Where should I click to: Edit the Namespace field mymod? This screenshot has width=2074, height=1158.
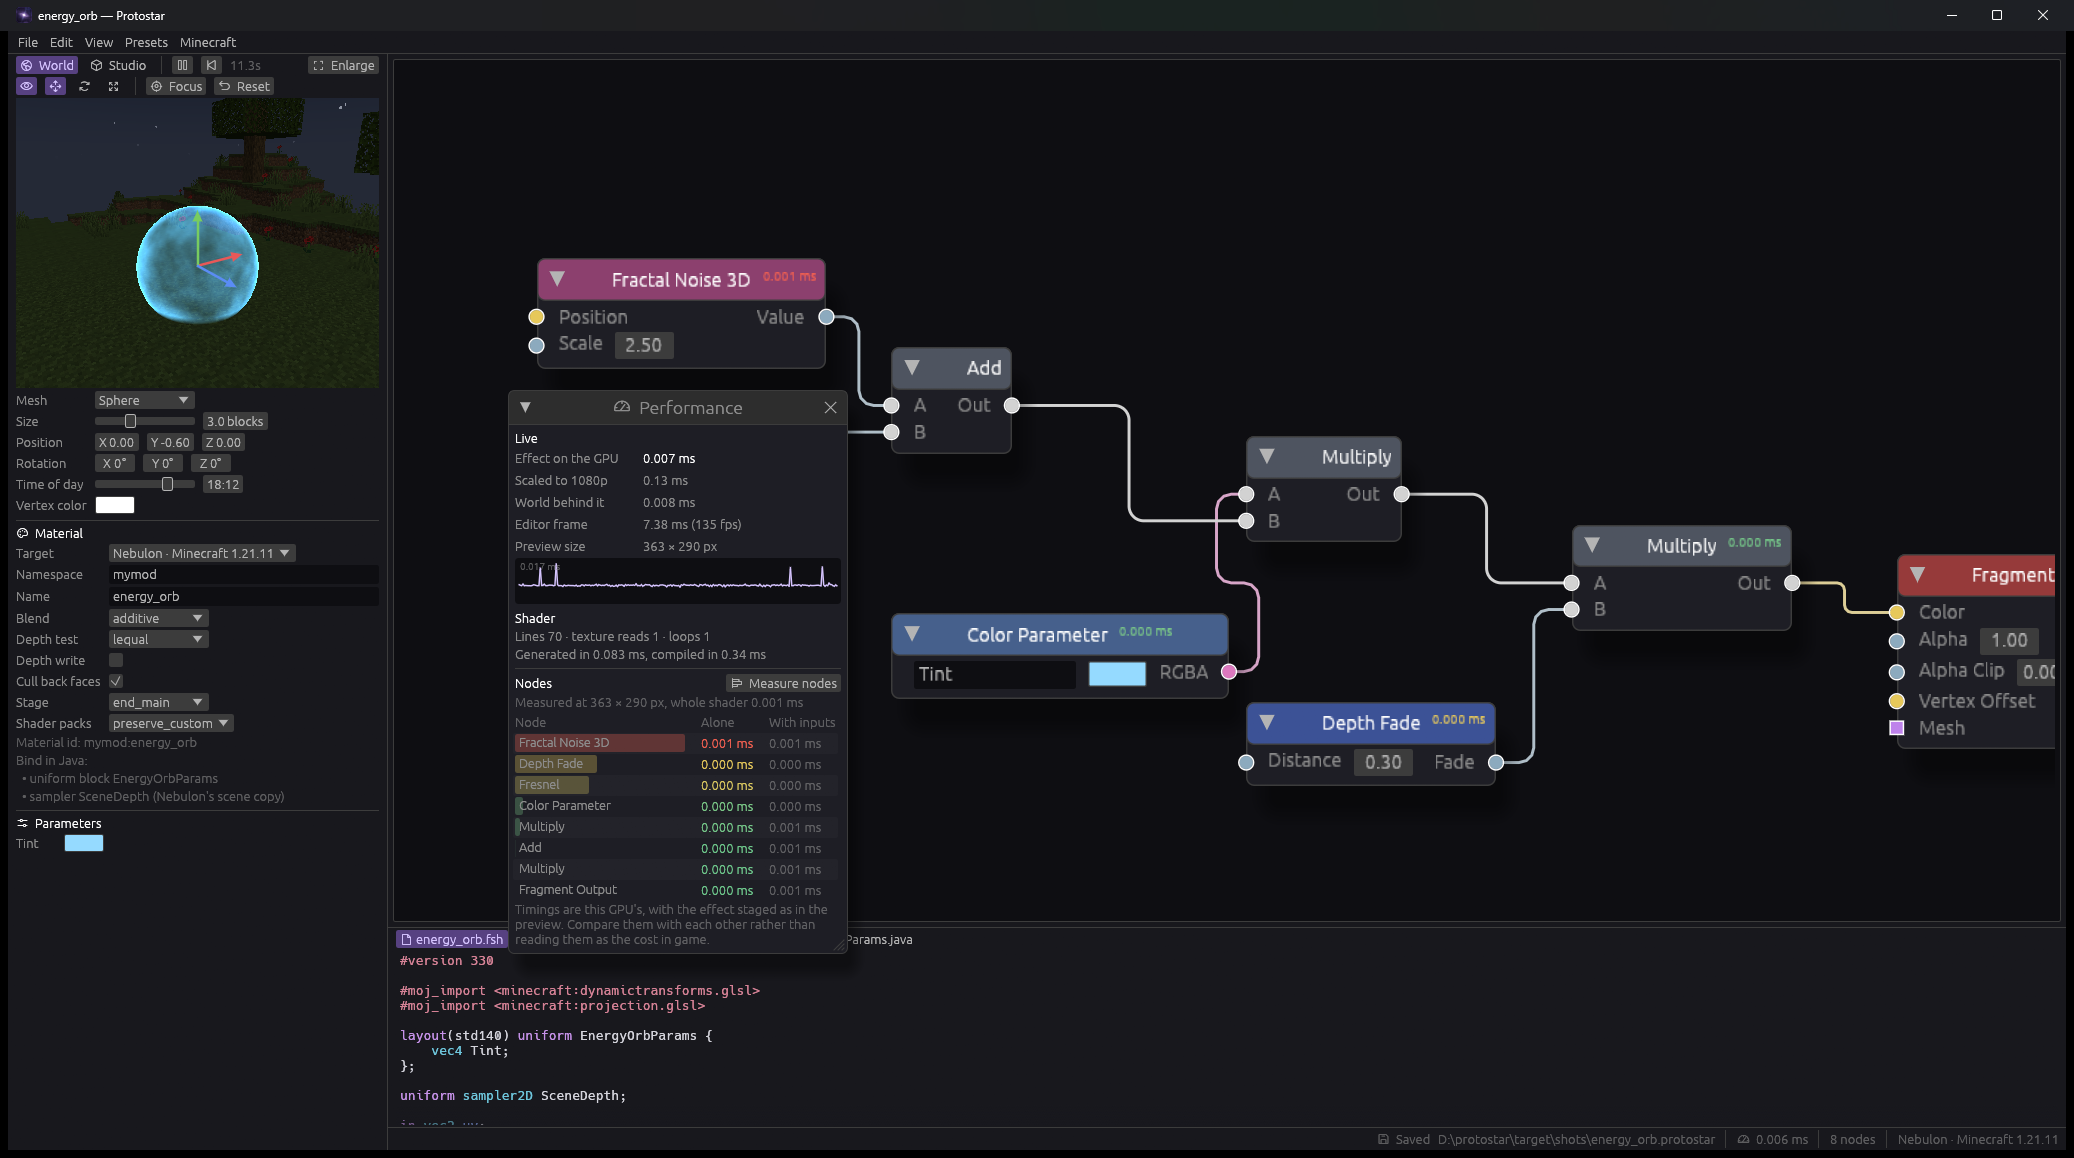click(243, 574)
